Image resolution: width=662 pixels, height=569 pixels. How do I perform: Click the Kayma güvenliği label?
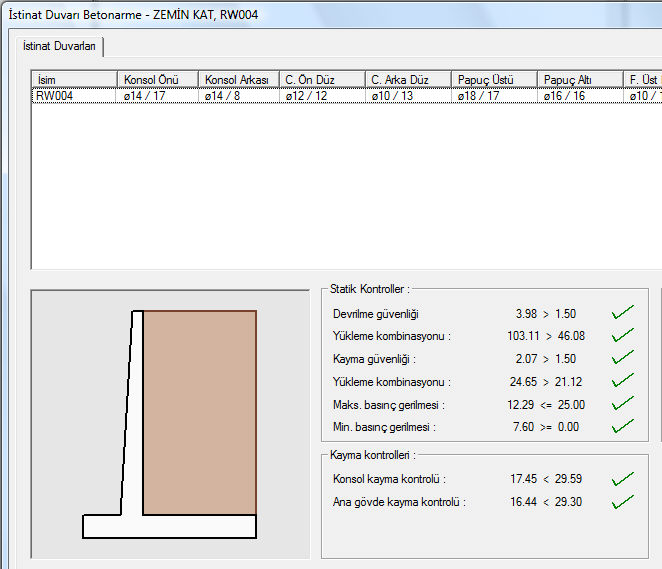pos(374,359)
